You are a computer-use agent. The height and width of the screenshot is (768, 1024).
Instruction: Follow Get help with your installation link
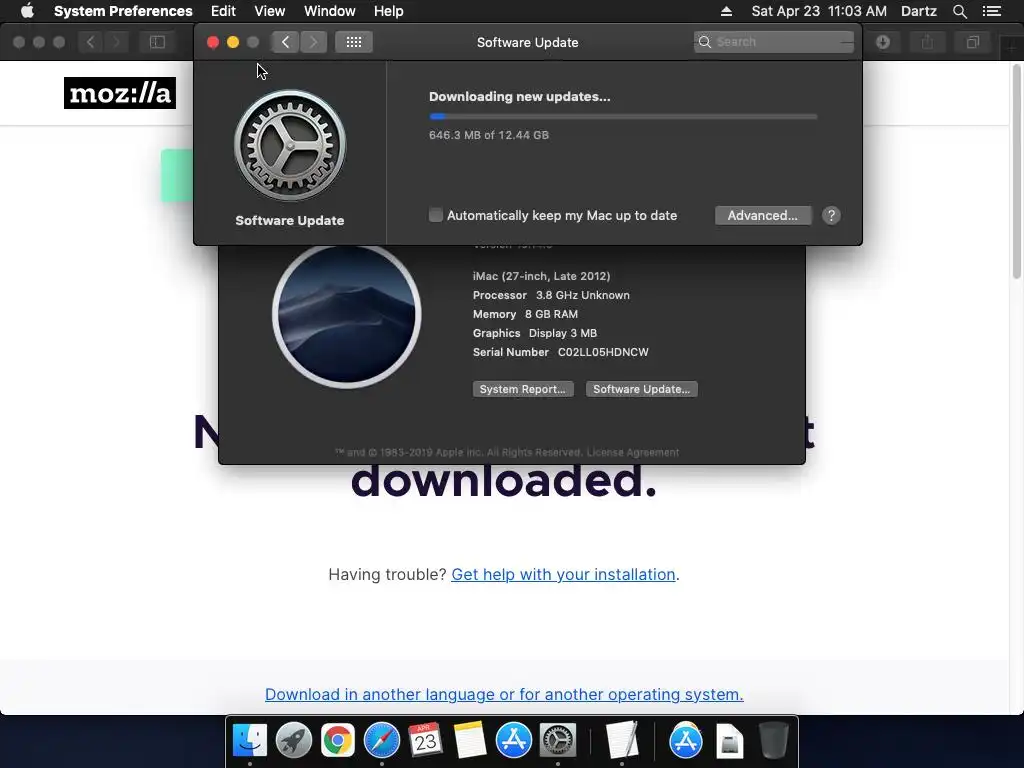pyautogui.click(x=563, y=574)
